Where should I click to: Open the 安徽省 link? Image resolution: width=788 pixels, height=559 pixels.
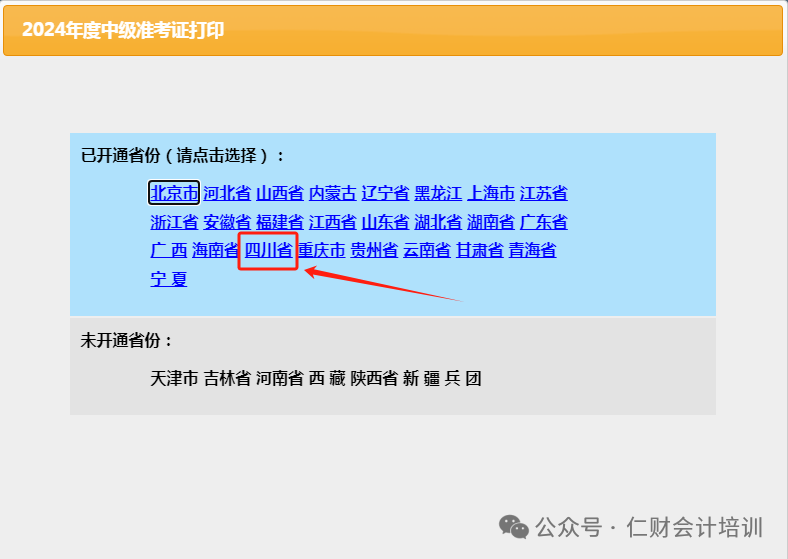pos(227,222)
